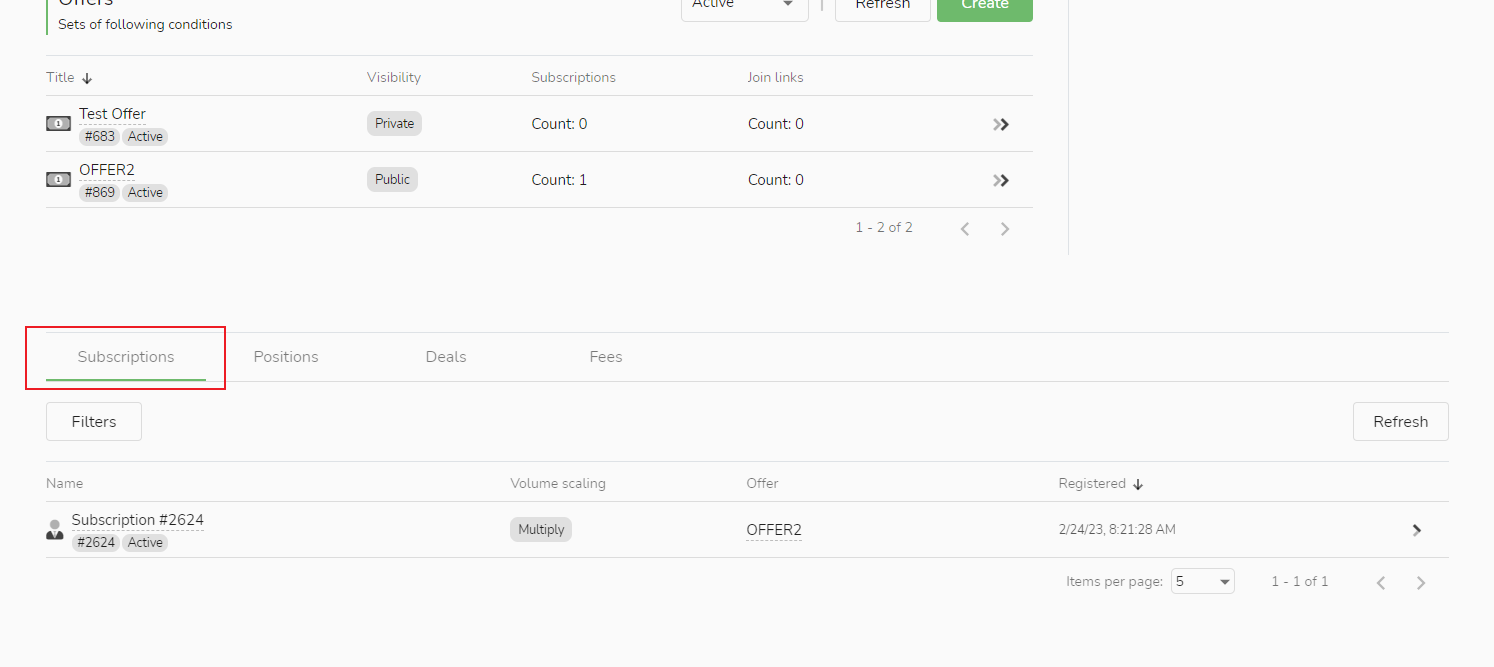The width and height of the screenshot is (1494, 667).
Task: Click the Filters button
Action: (x=94, y=422)
